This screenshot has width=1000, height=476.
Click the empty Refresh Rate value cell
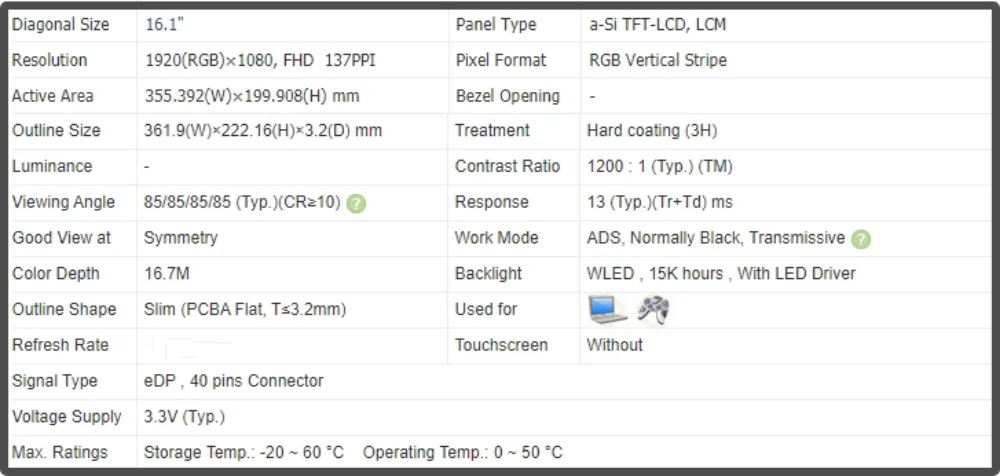coord(292,346)
